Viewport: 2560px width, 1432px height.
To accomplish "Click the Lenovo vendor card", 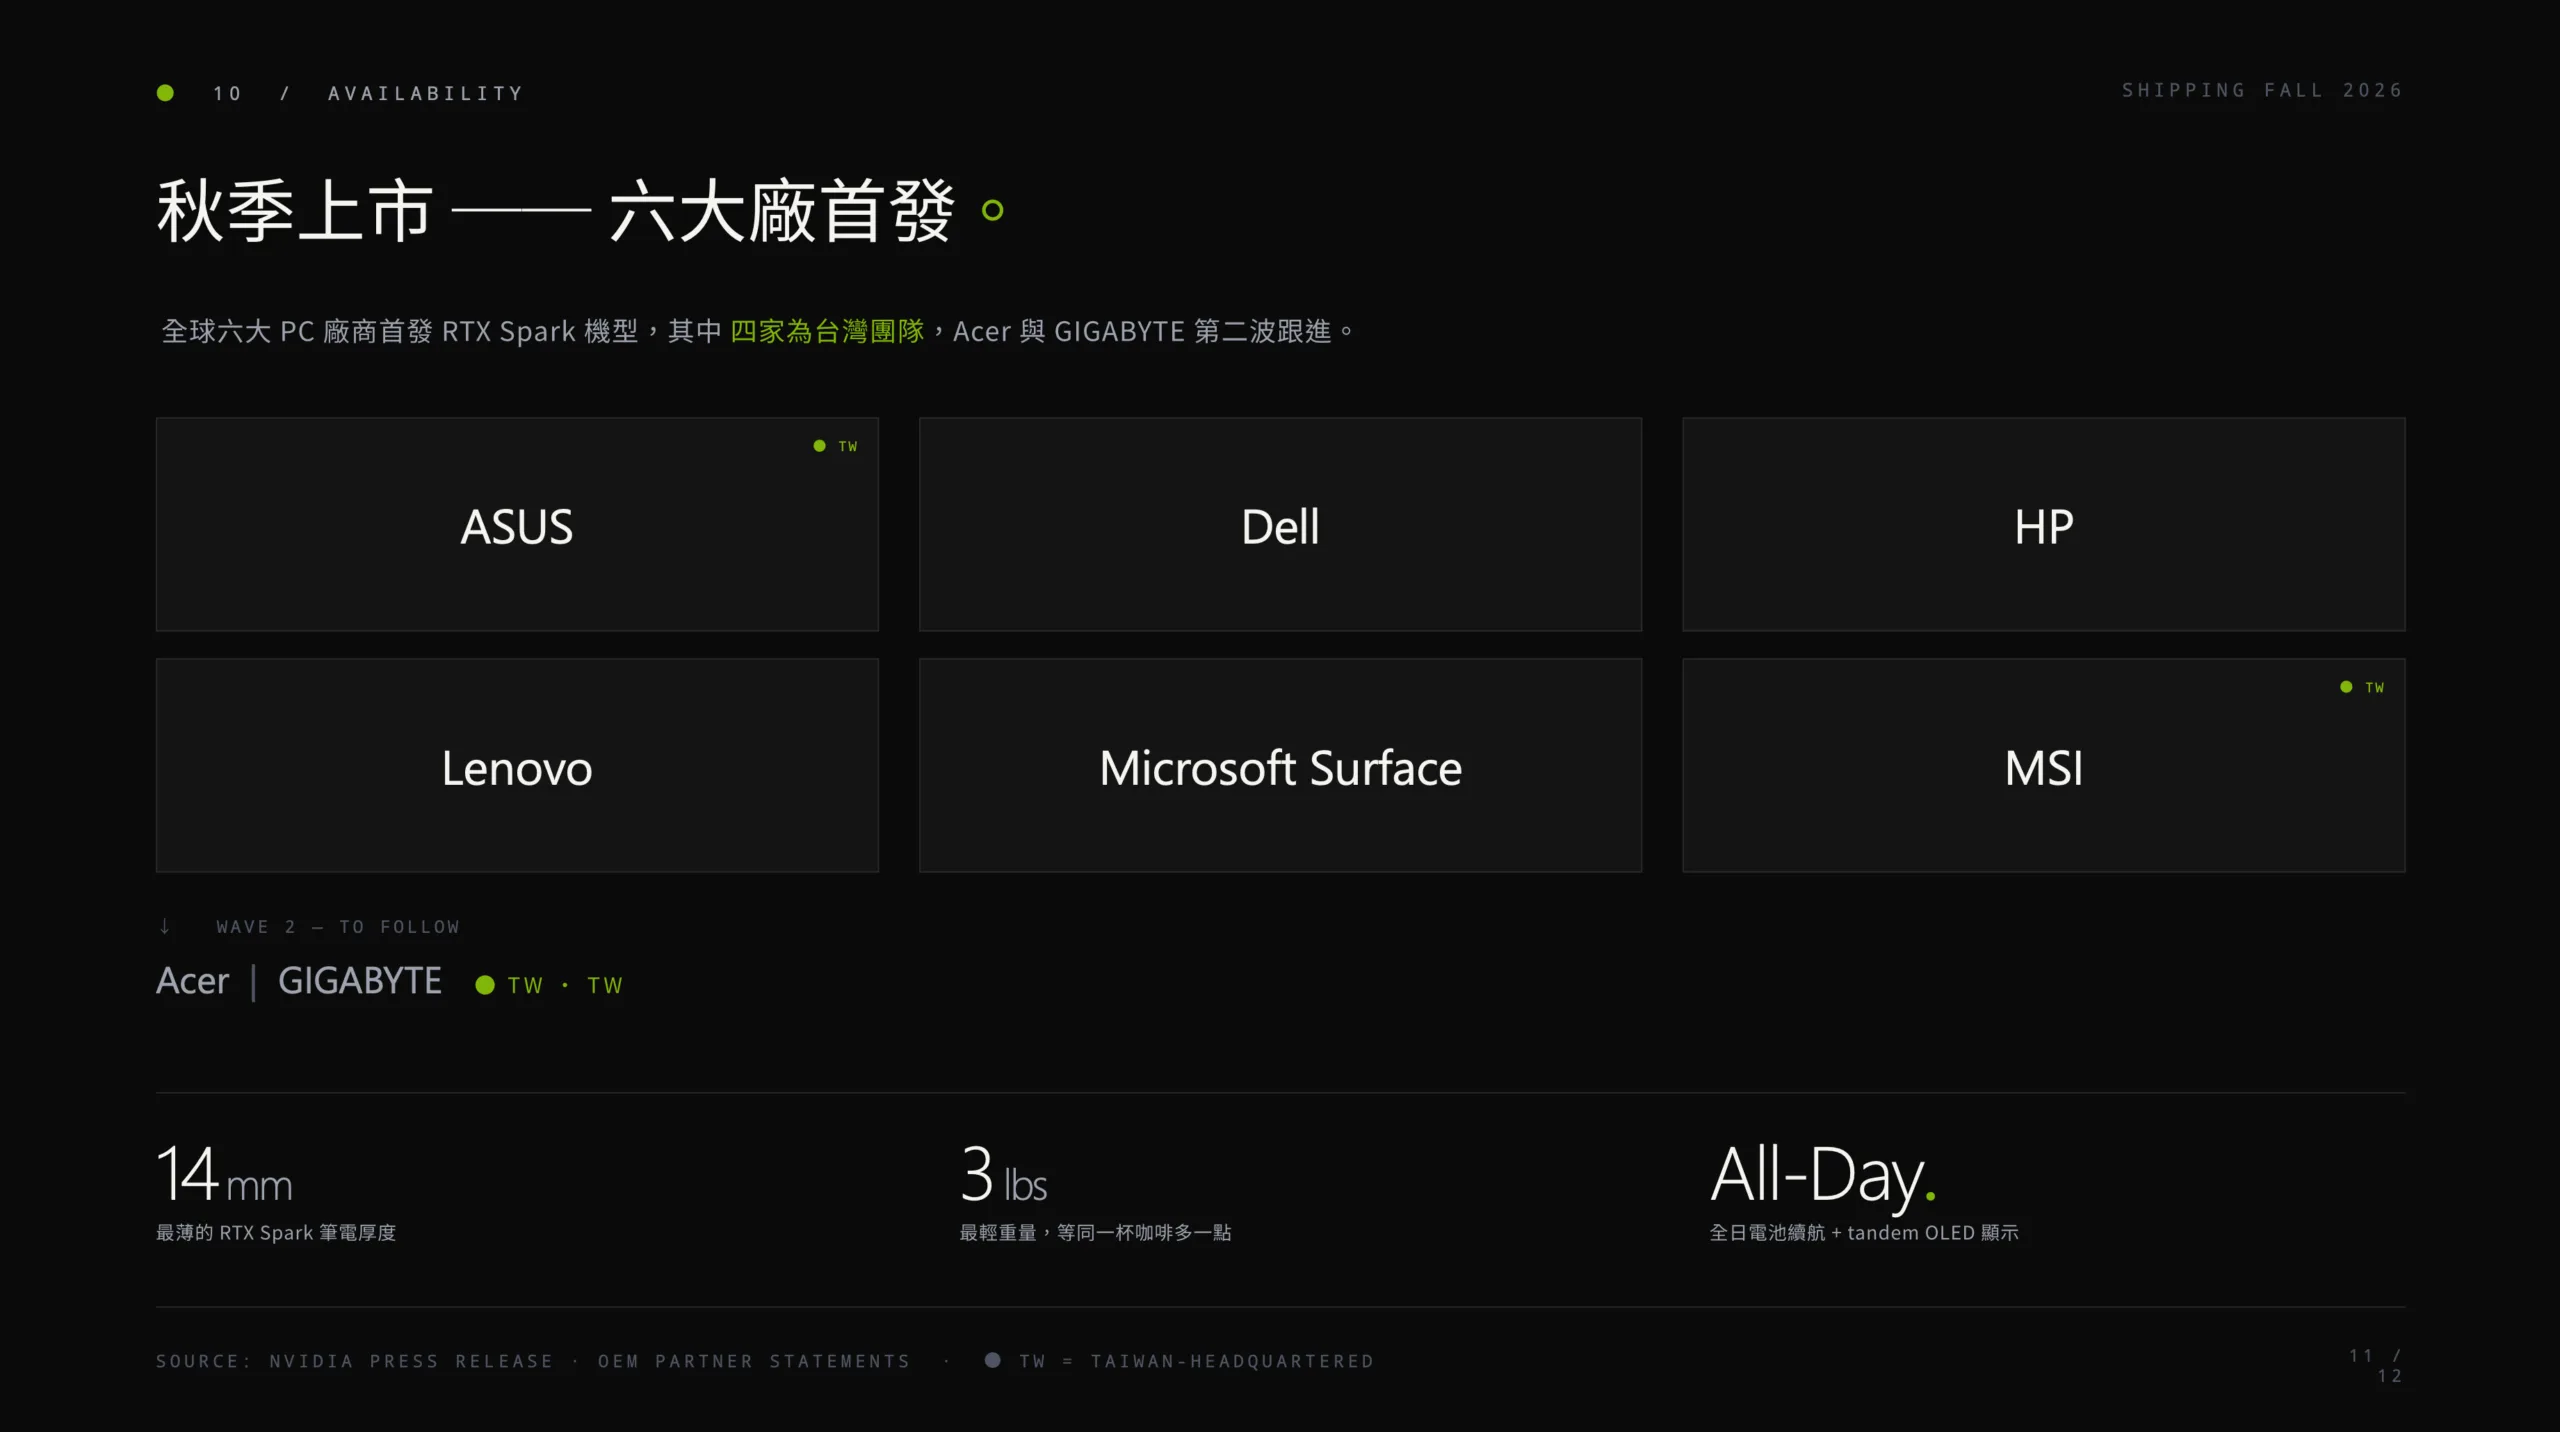I will point(517,765).
